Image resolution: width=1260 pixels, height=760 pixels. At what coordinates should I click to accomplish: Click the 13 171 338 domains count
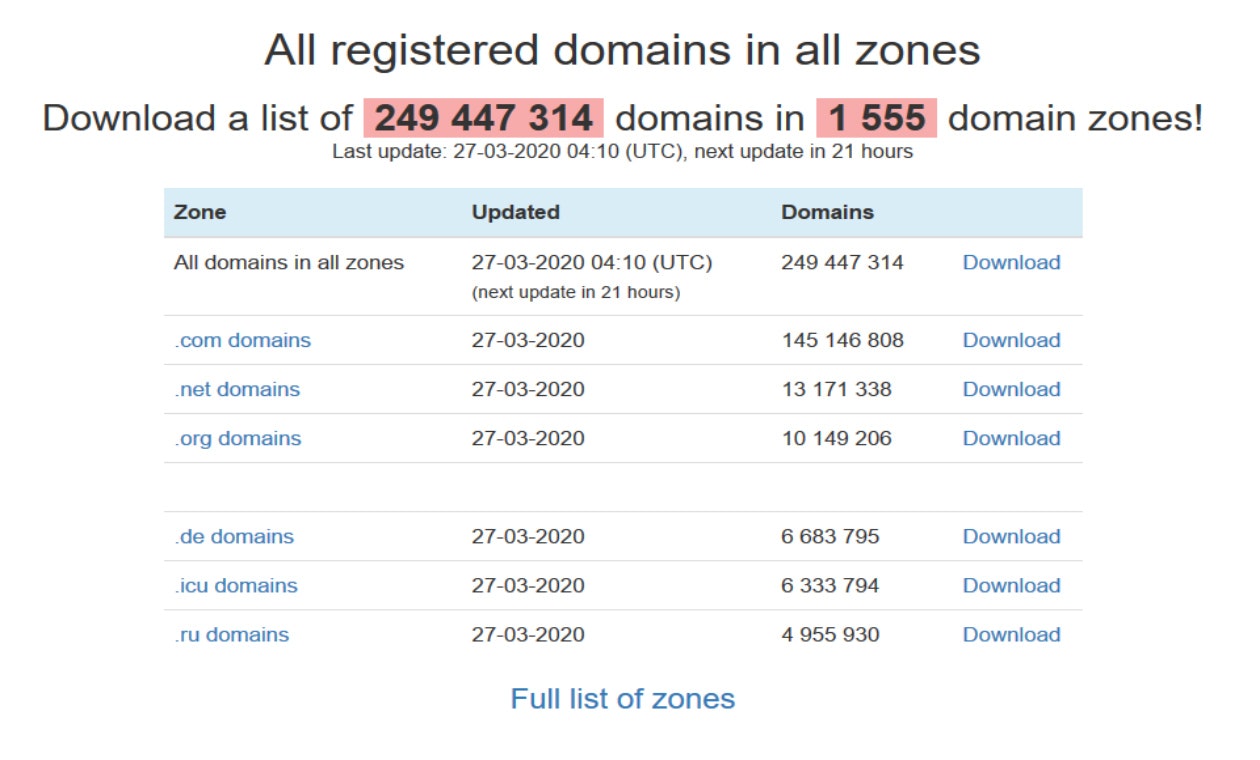836,389
